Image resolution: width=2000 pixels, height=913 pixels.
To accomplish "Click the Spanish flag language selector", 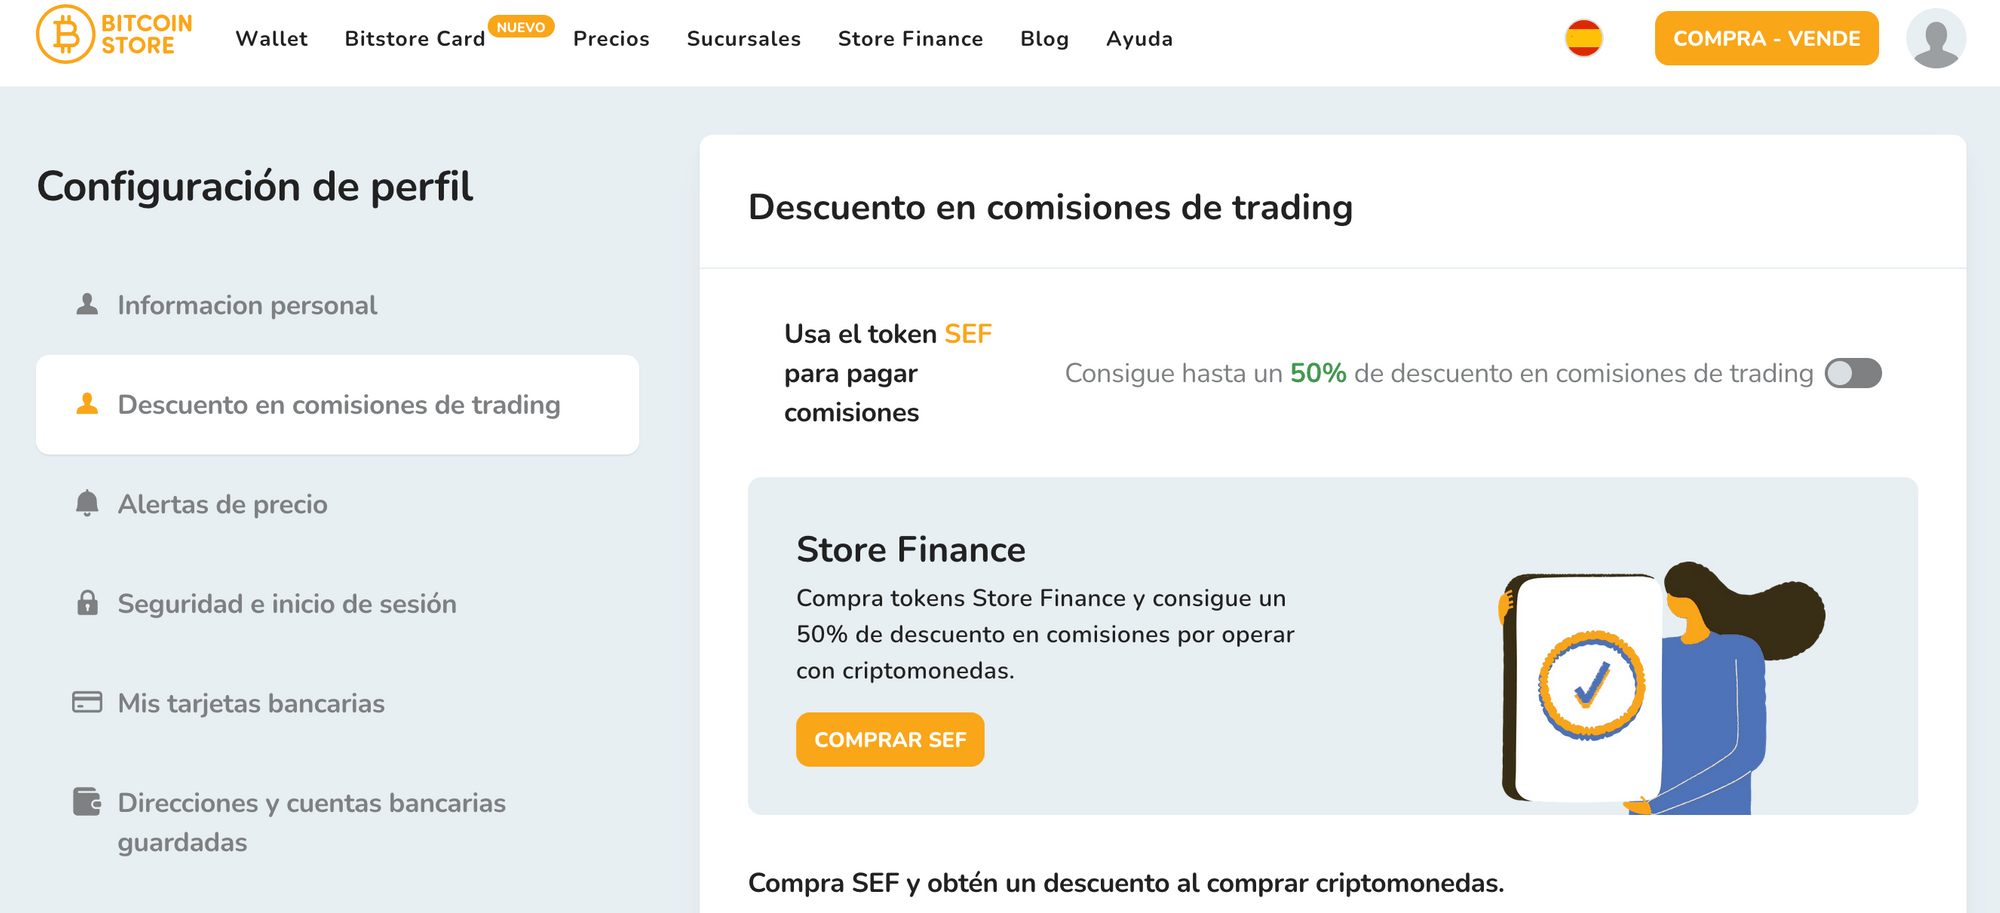I will [1583, 39].
